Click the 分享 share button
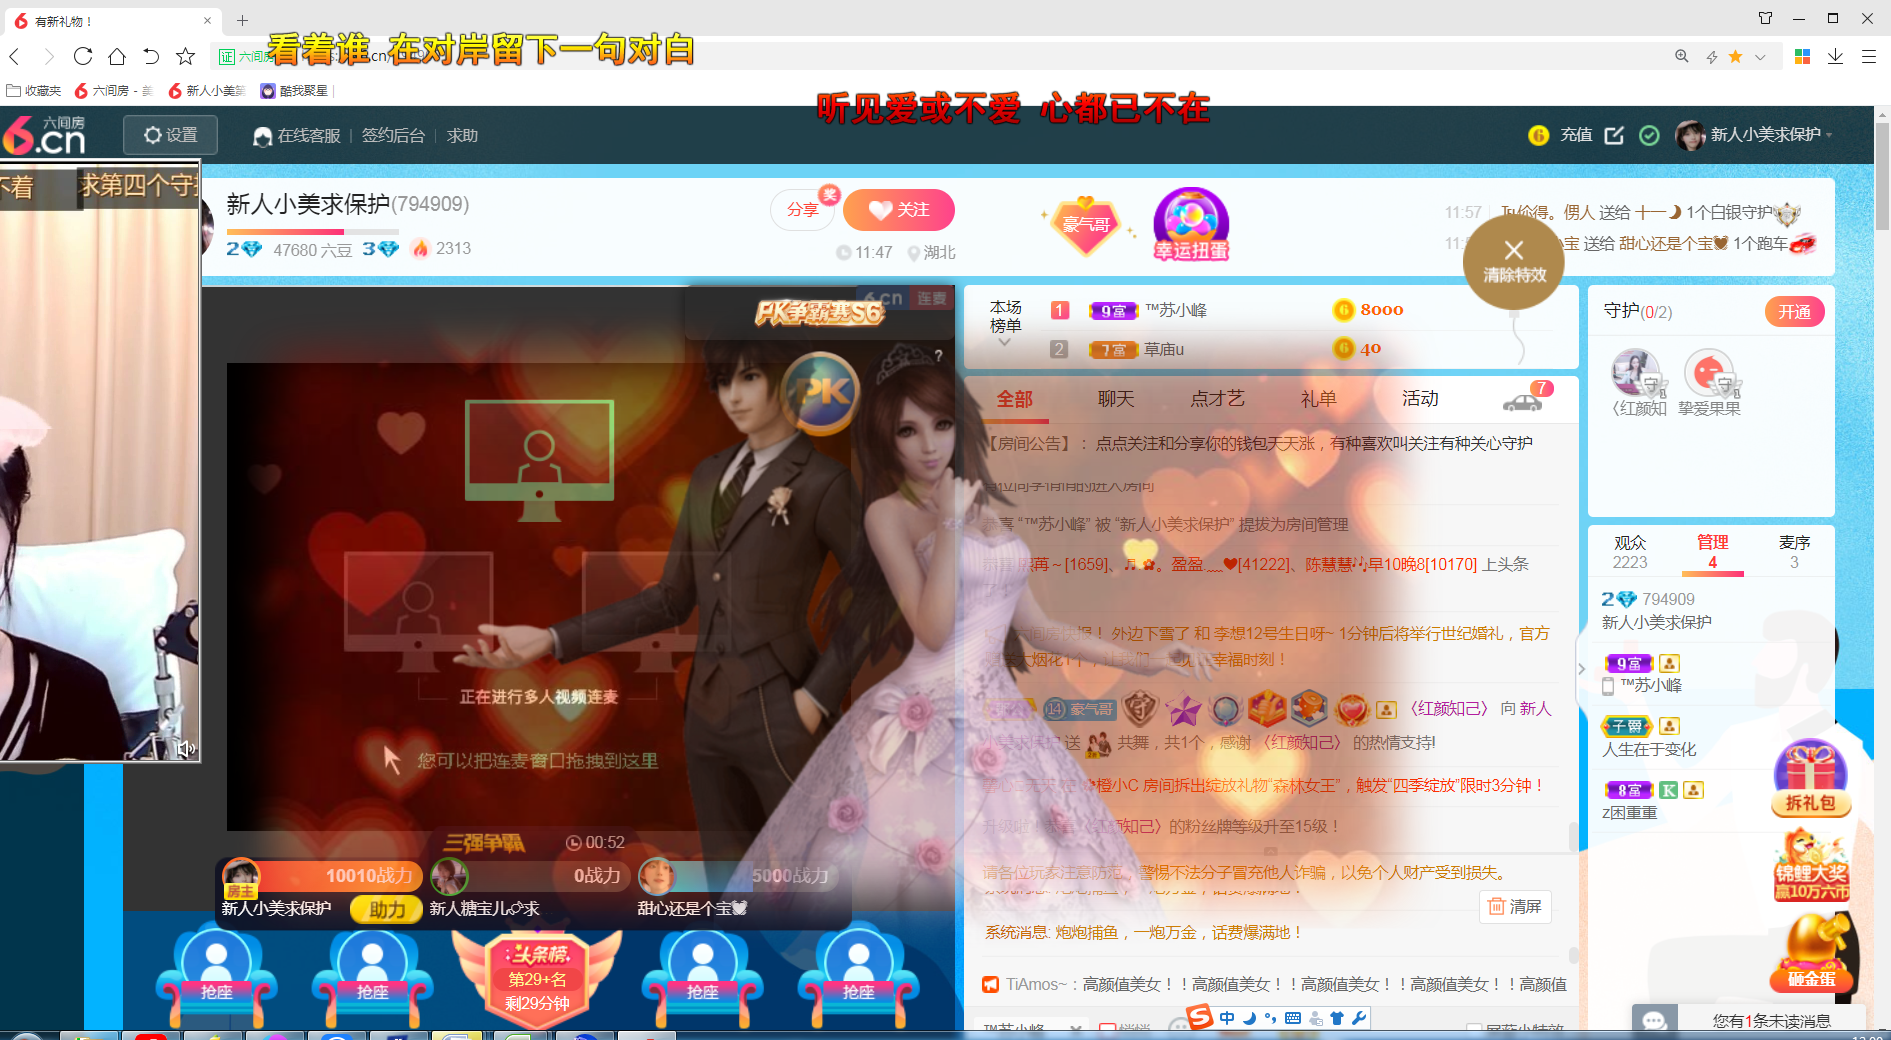 click(x=803, y=210)
